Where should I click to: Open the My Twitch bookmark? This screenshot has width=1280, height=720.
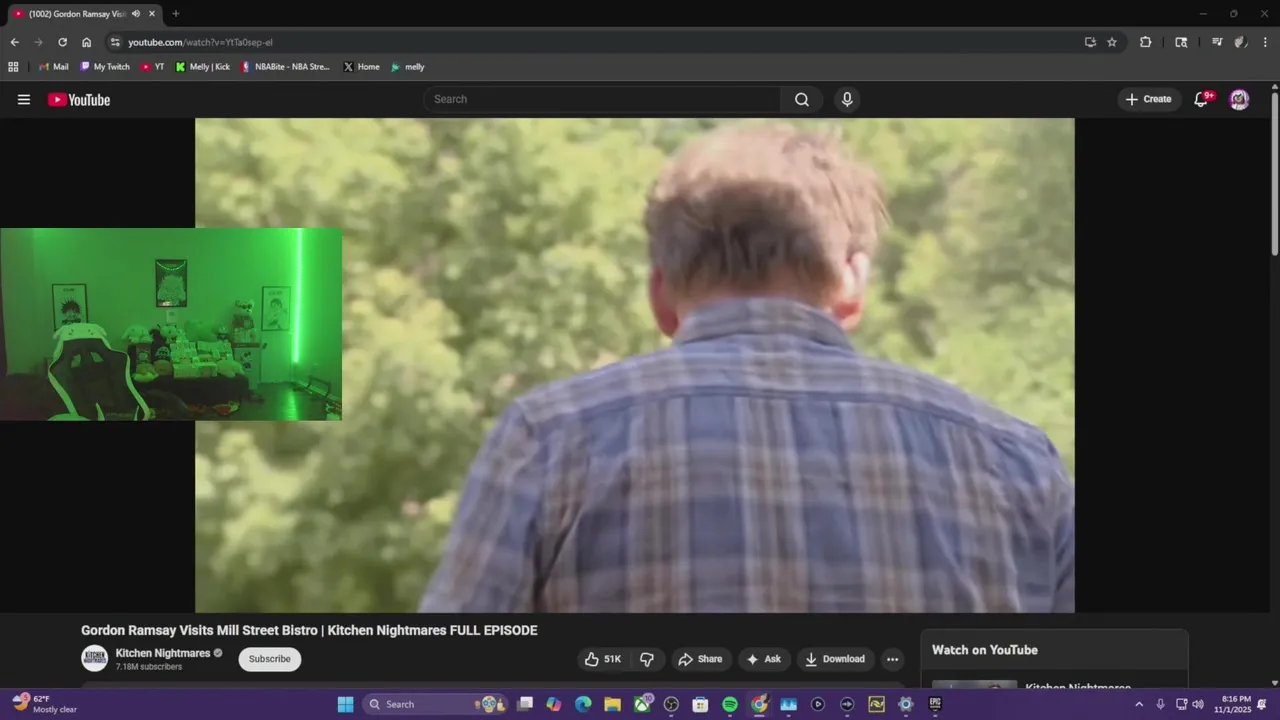coord(105,67)
